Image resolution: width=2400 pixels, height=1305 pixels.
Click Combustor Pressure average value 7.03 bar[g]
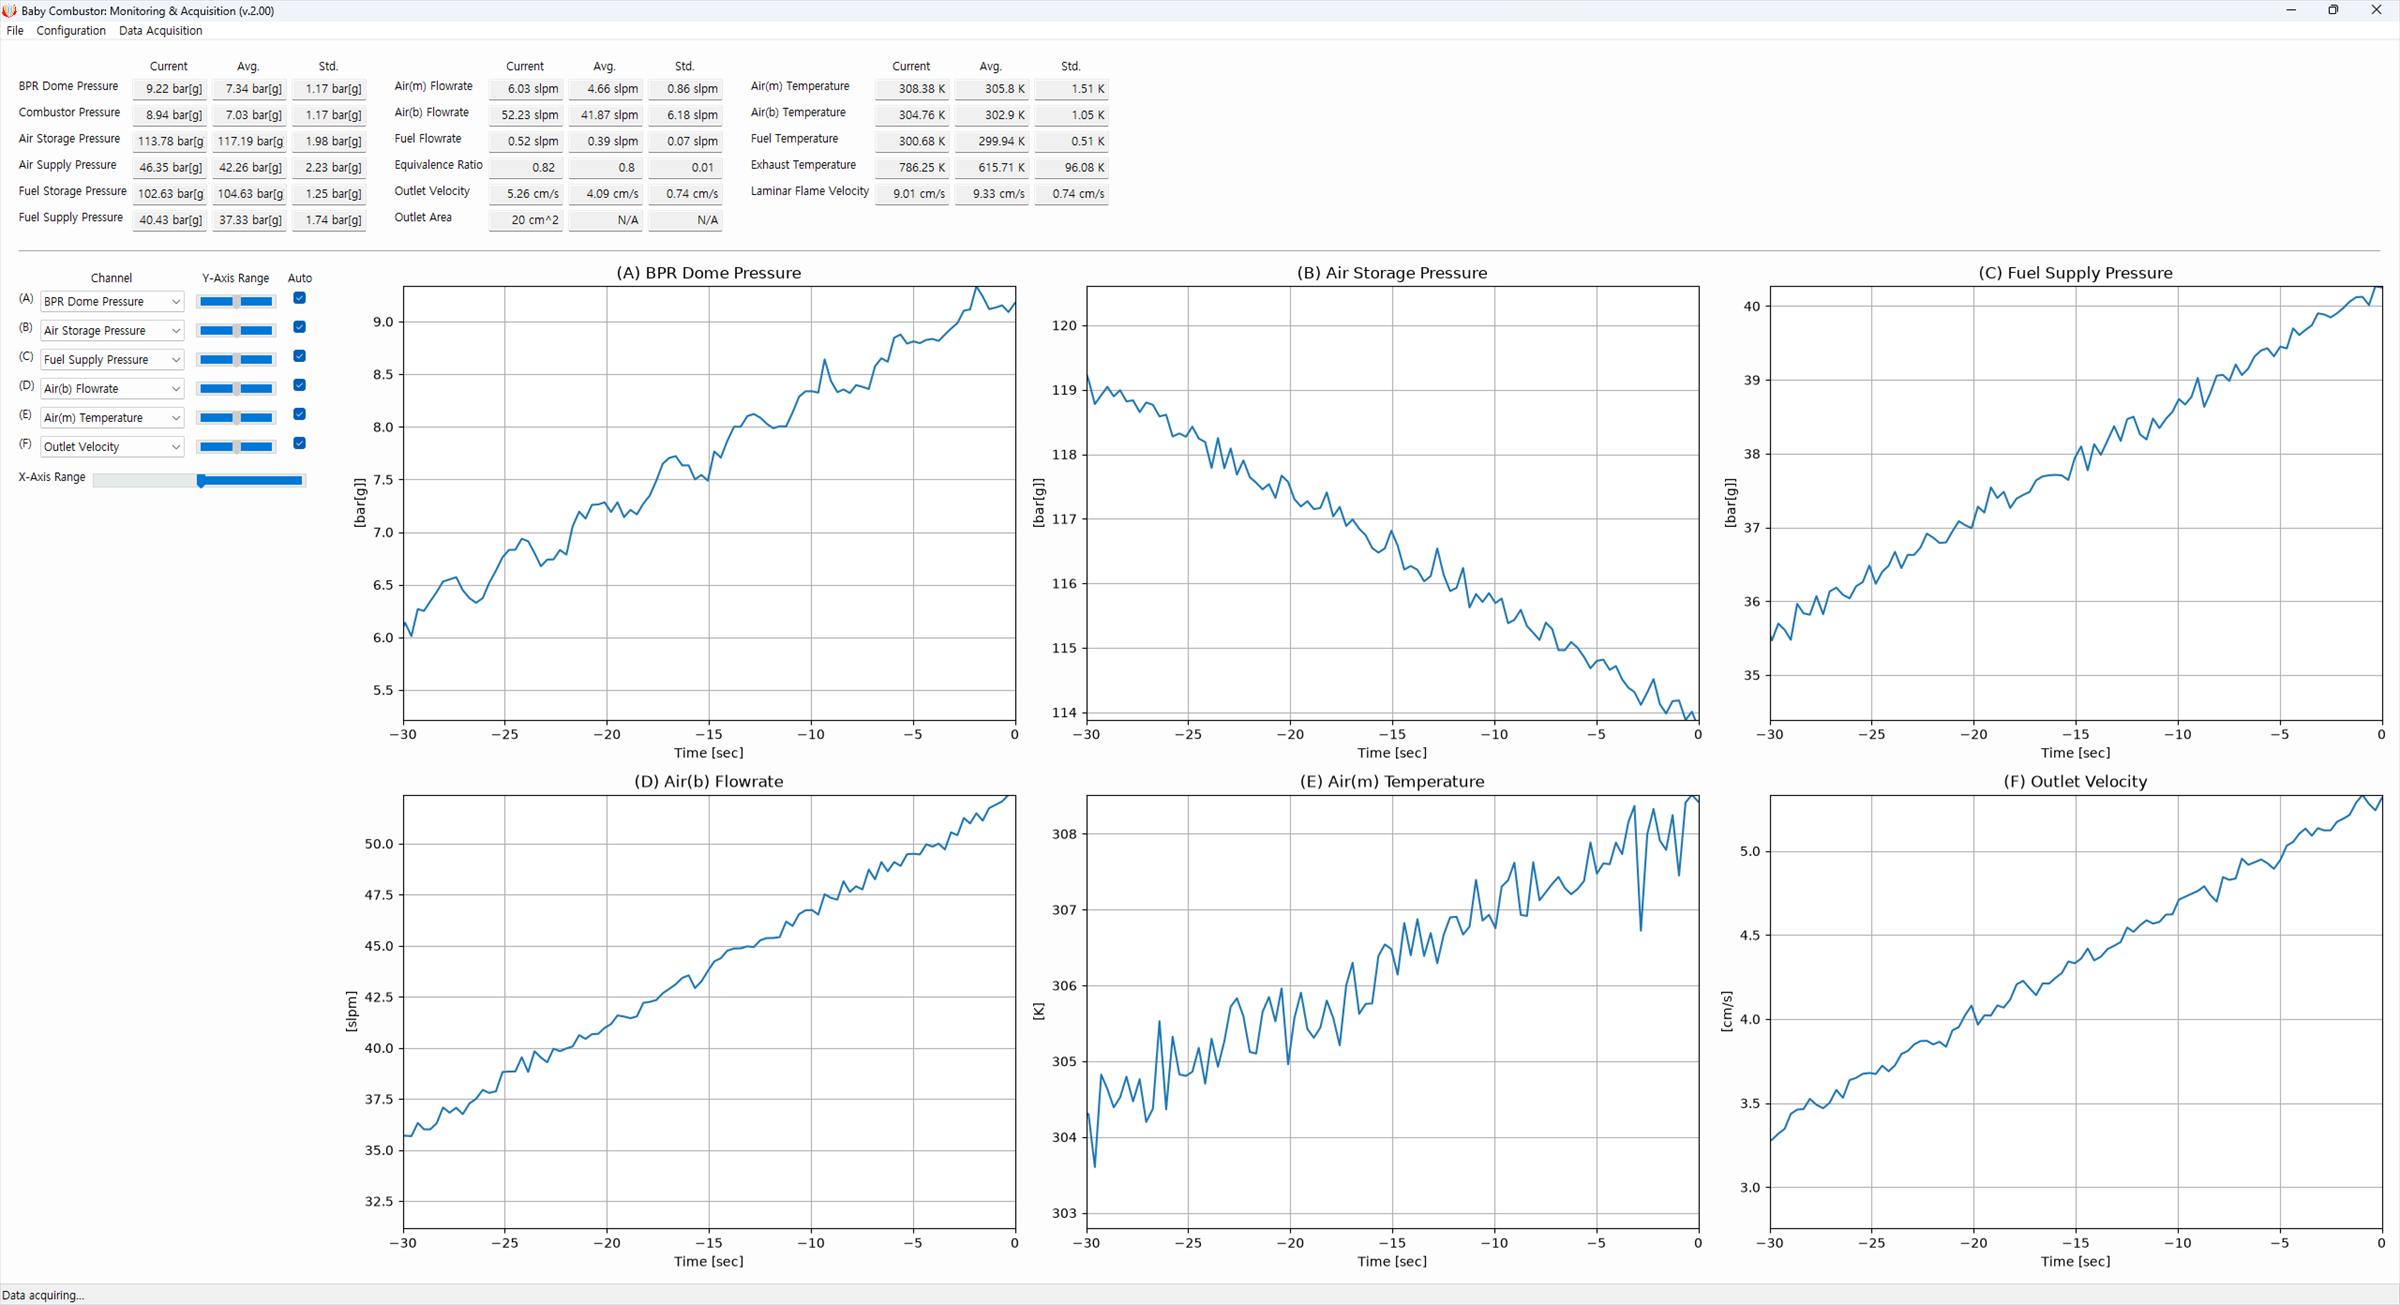[x=249, y=115]
